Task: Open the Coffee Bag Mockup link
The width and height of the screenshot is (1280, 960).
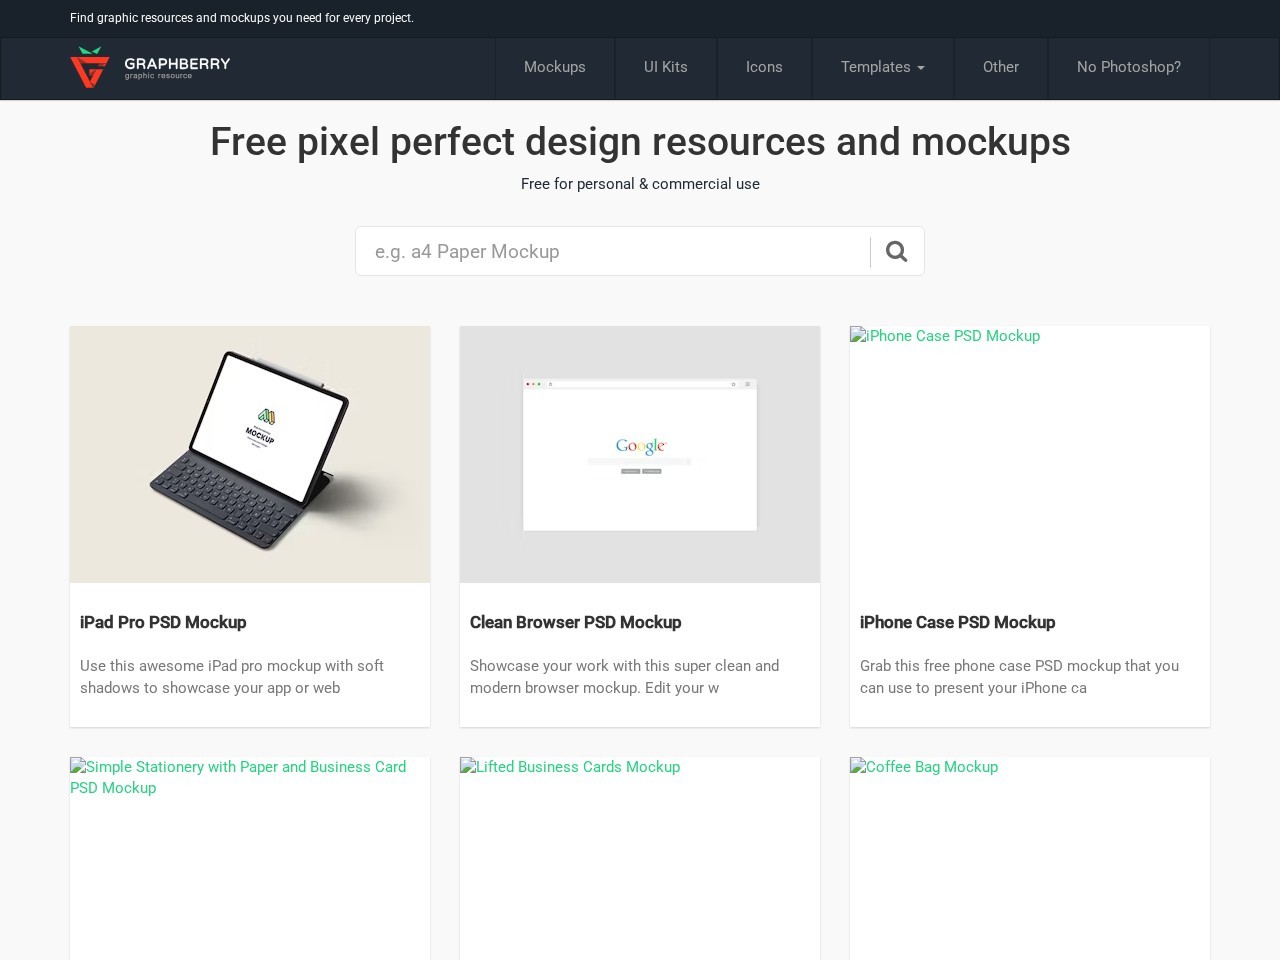Action: 924,767
